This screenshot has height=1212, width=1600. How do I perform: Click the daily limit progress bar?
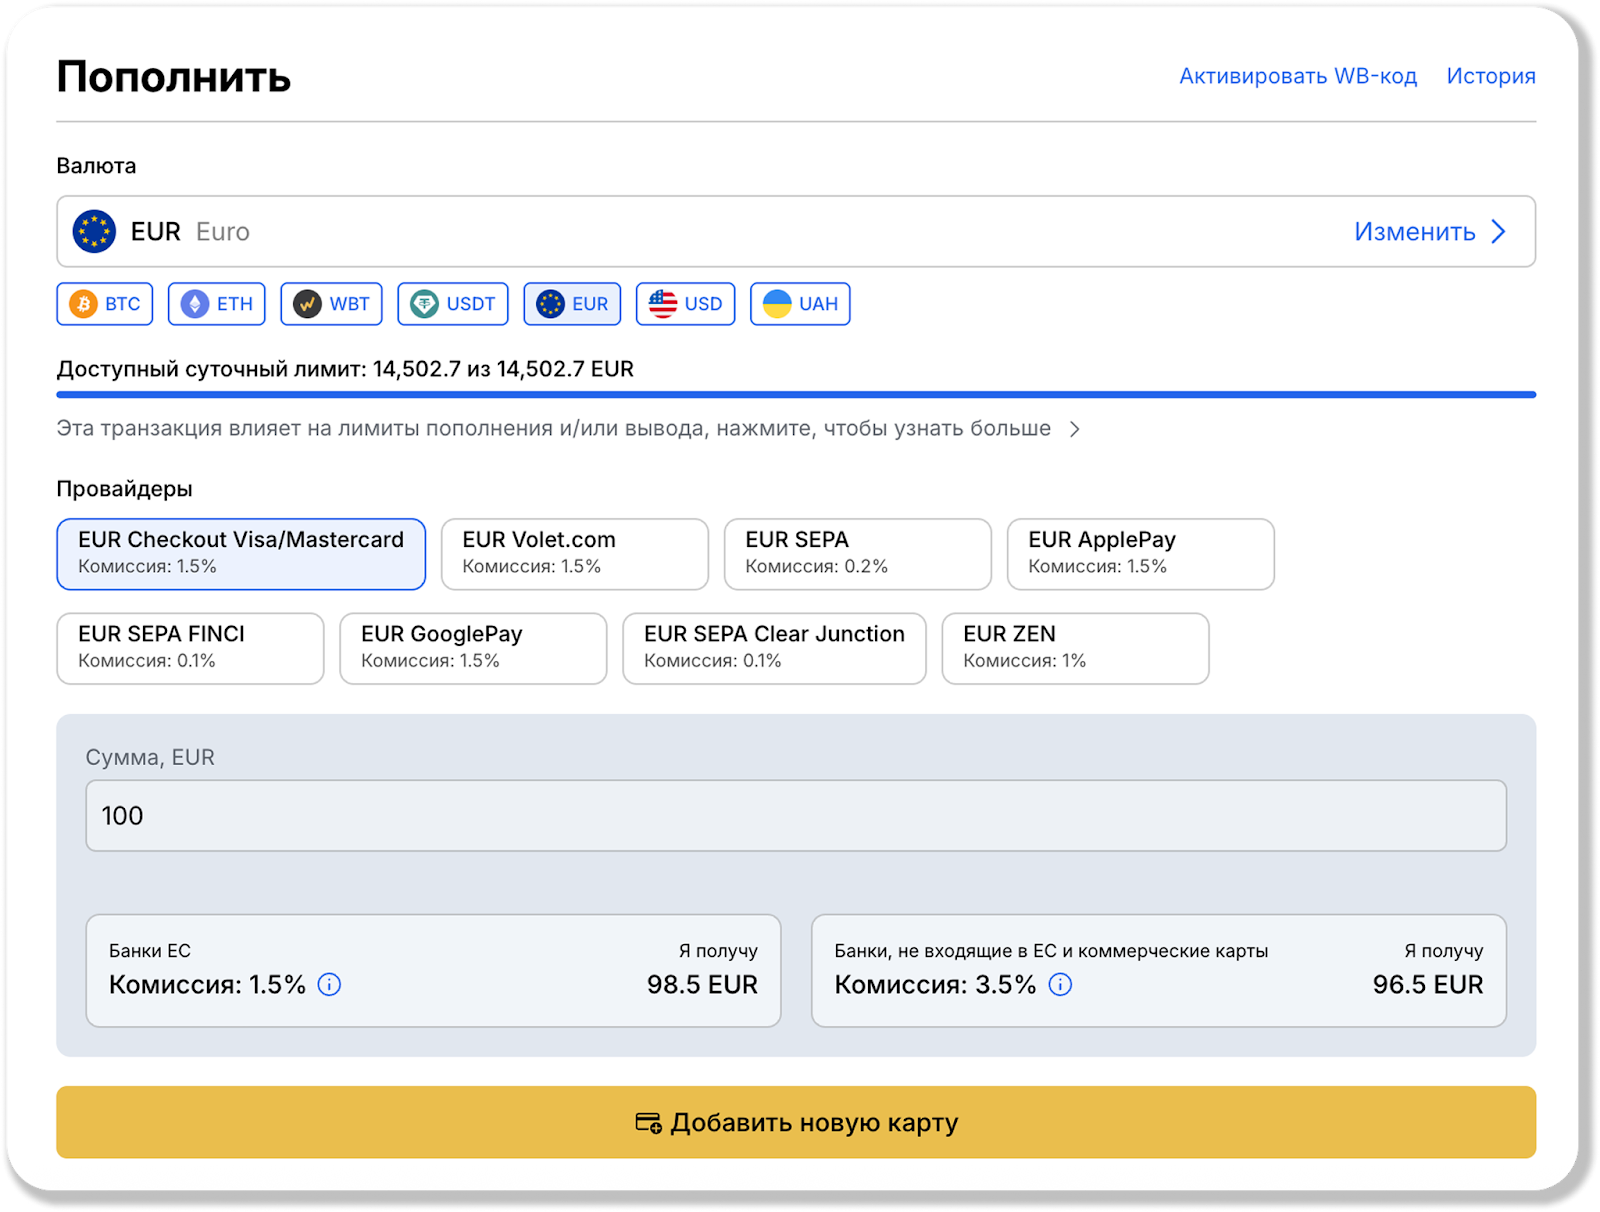tap(795, 395)
